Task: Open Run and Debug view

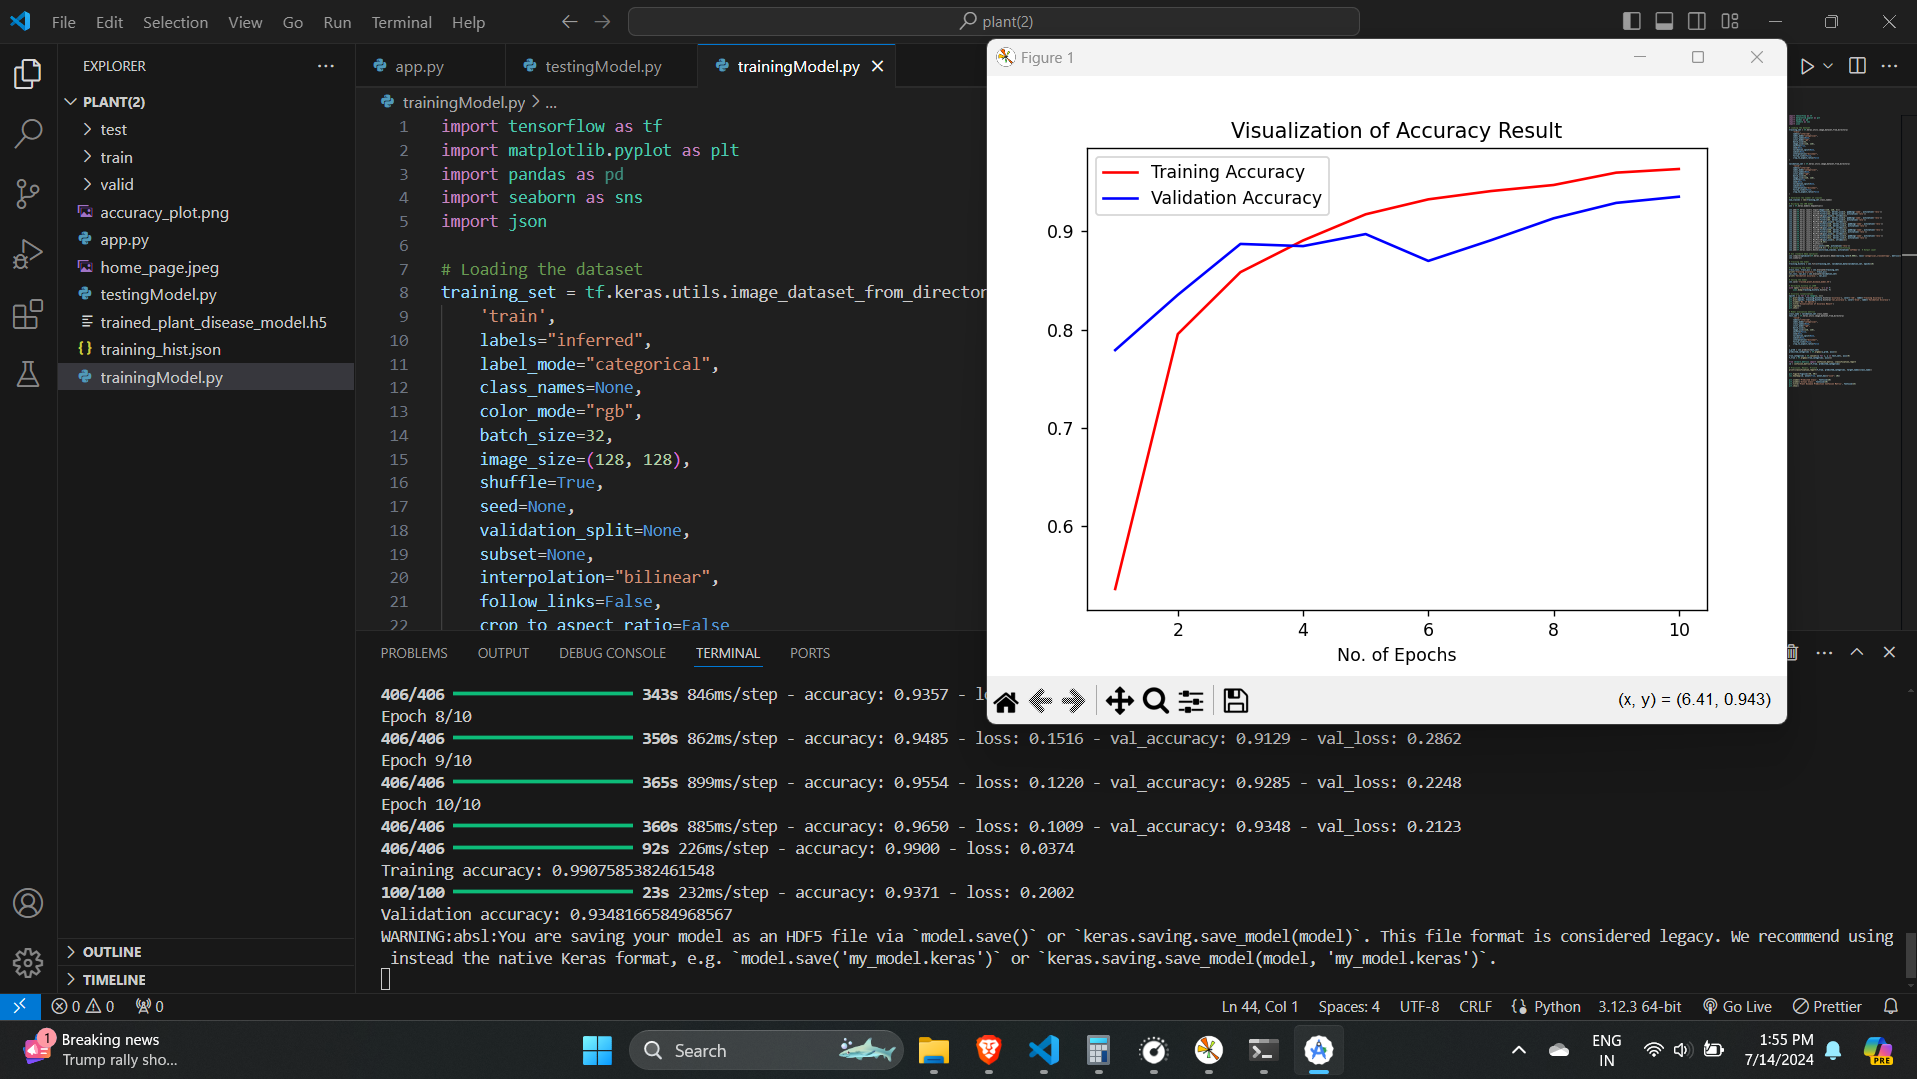Action: [x=28, y=254]
